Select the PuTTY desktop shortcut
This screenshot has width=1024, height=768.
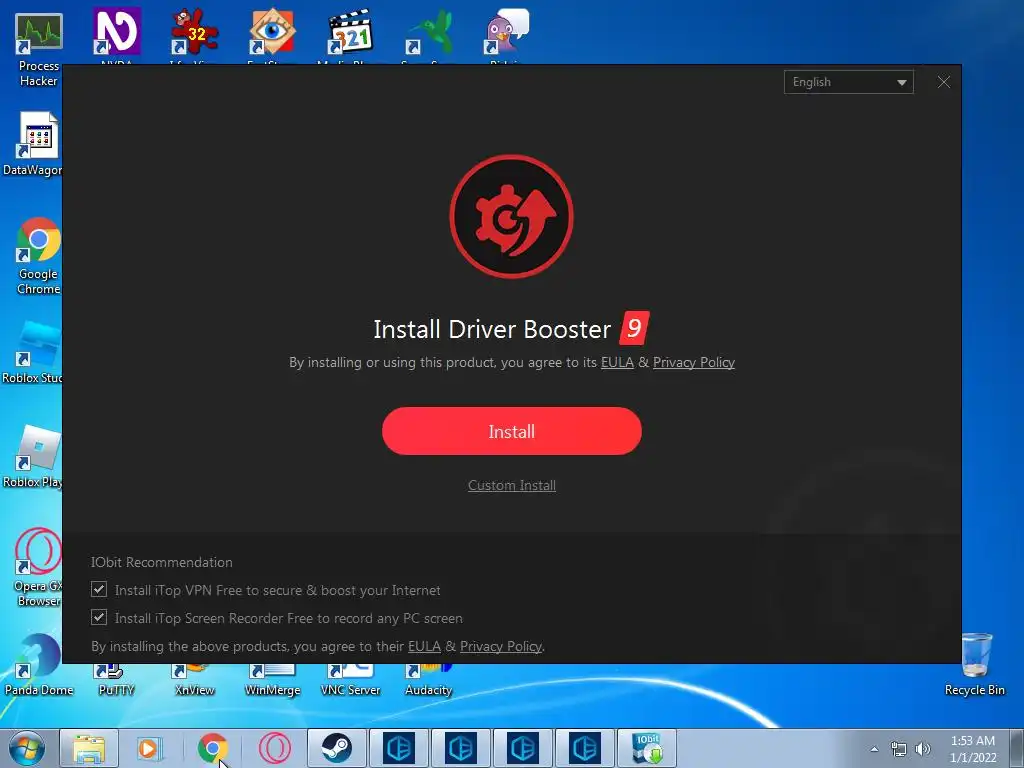click(116, 680)
